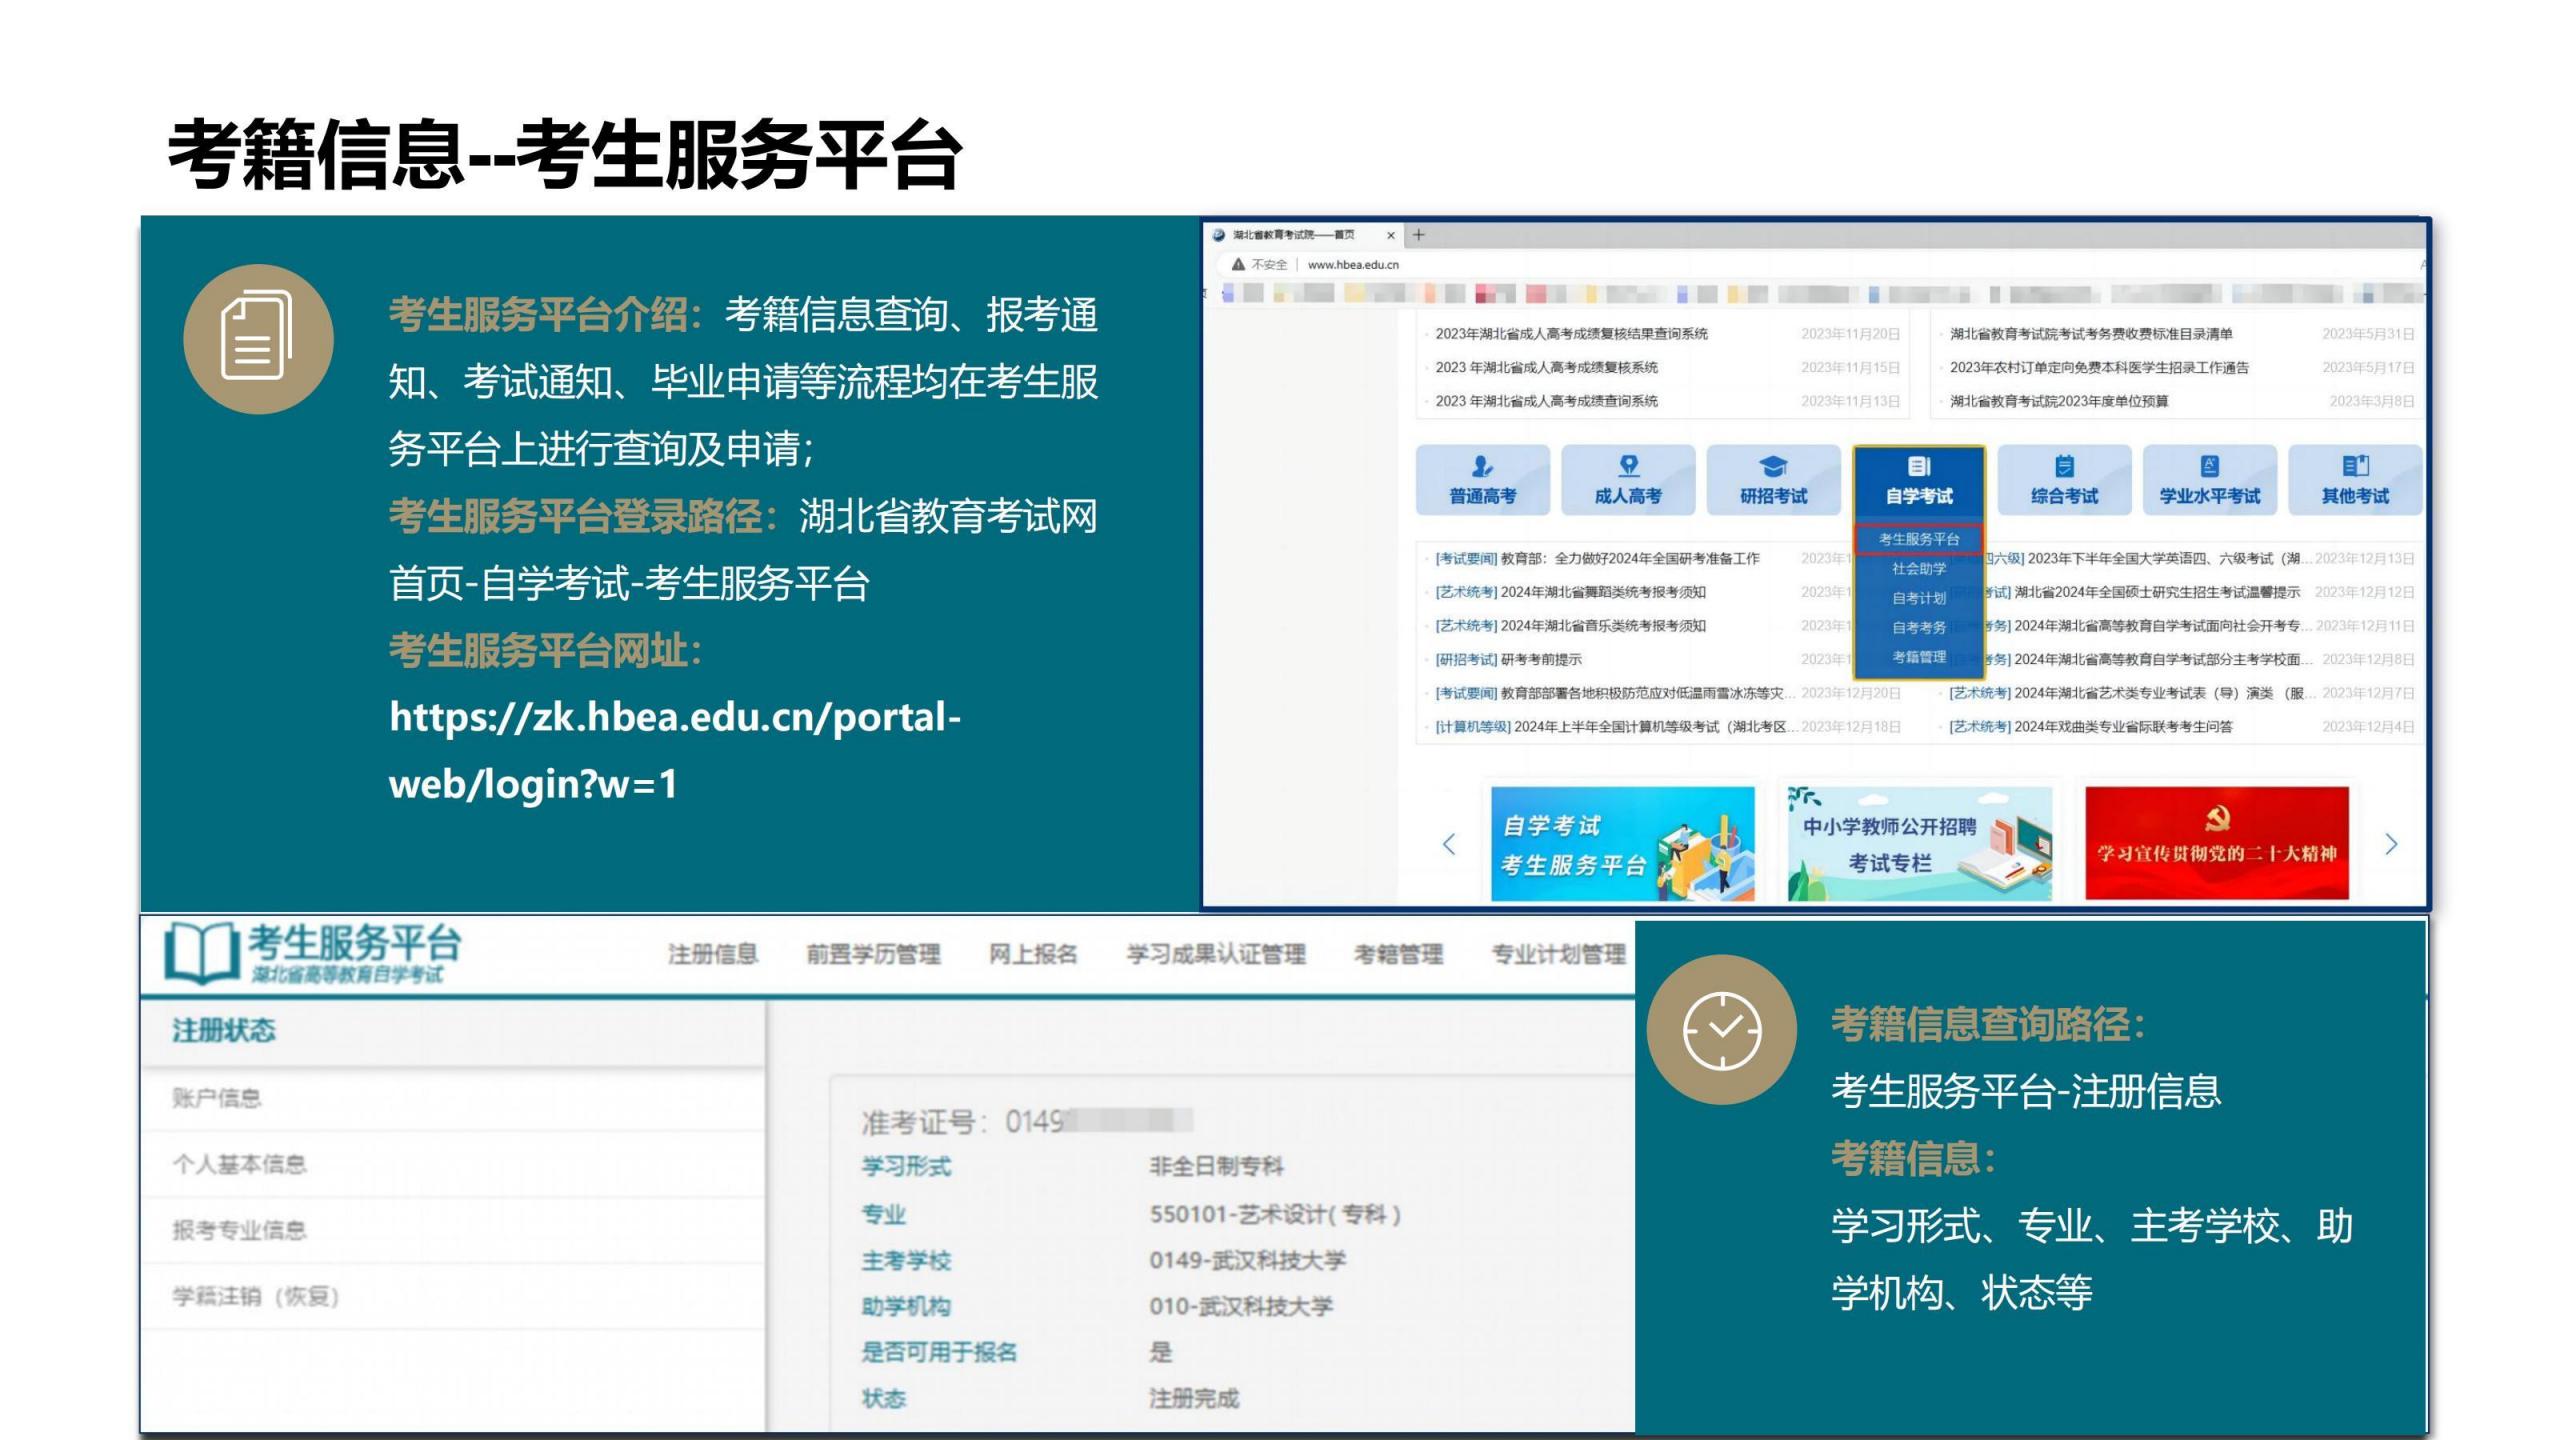Select the 自学考试 category tile
The height and width of the screenshot is (1440, 2560).
[1918, 479]
